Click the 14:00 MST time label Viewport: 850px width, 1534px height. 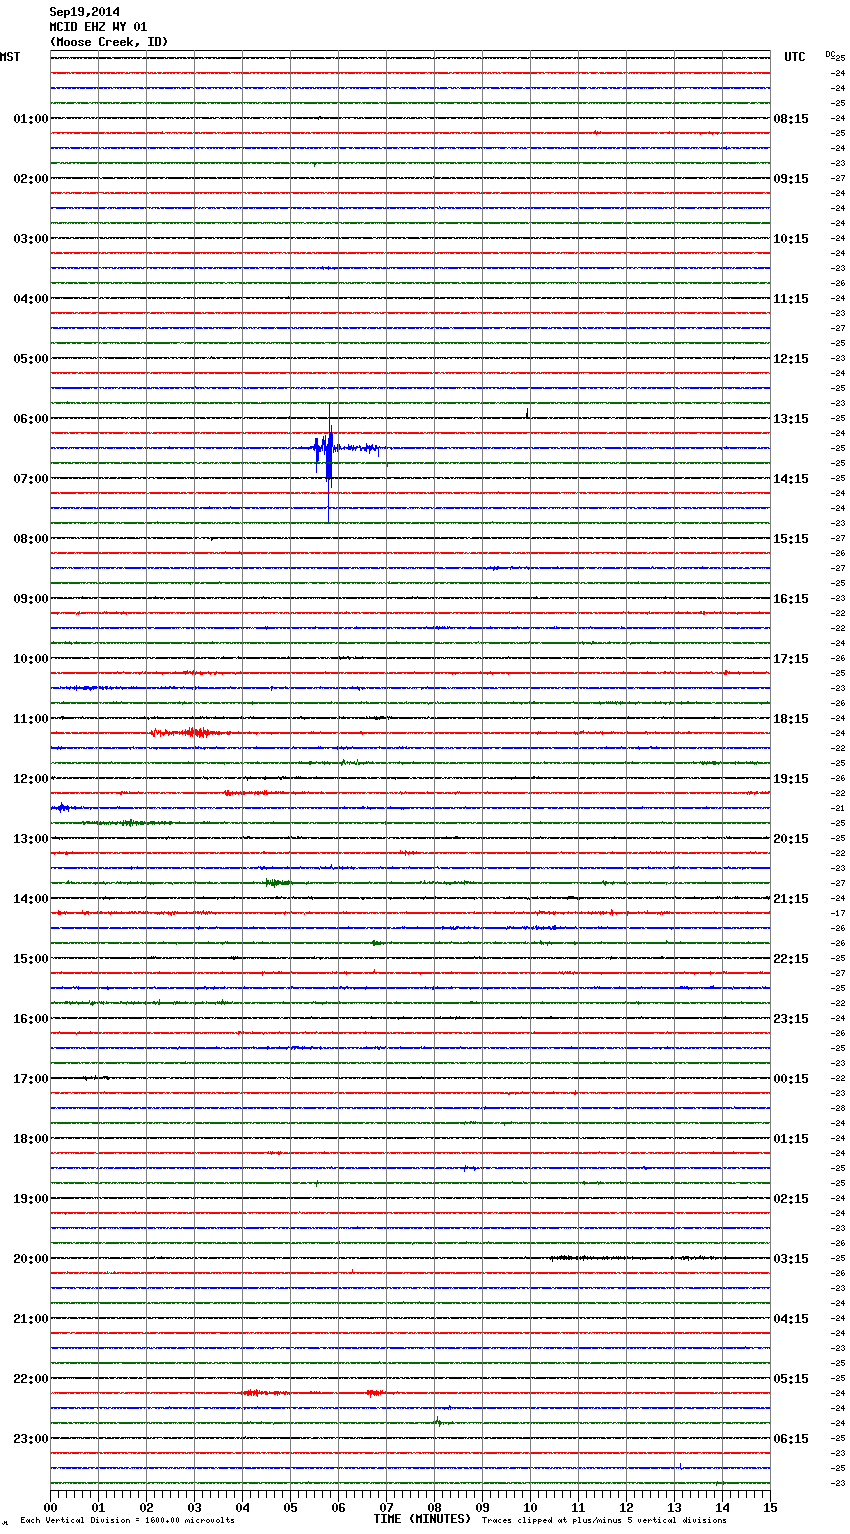(x=30, y=899)
